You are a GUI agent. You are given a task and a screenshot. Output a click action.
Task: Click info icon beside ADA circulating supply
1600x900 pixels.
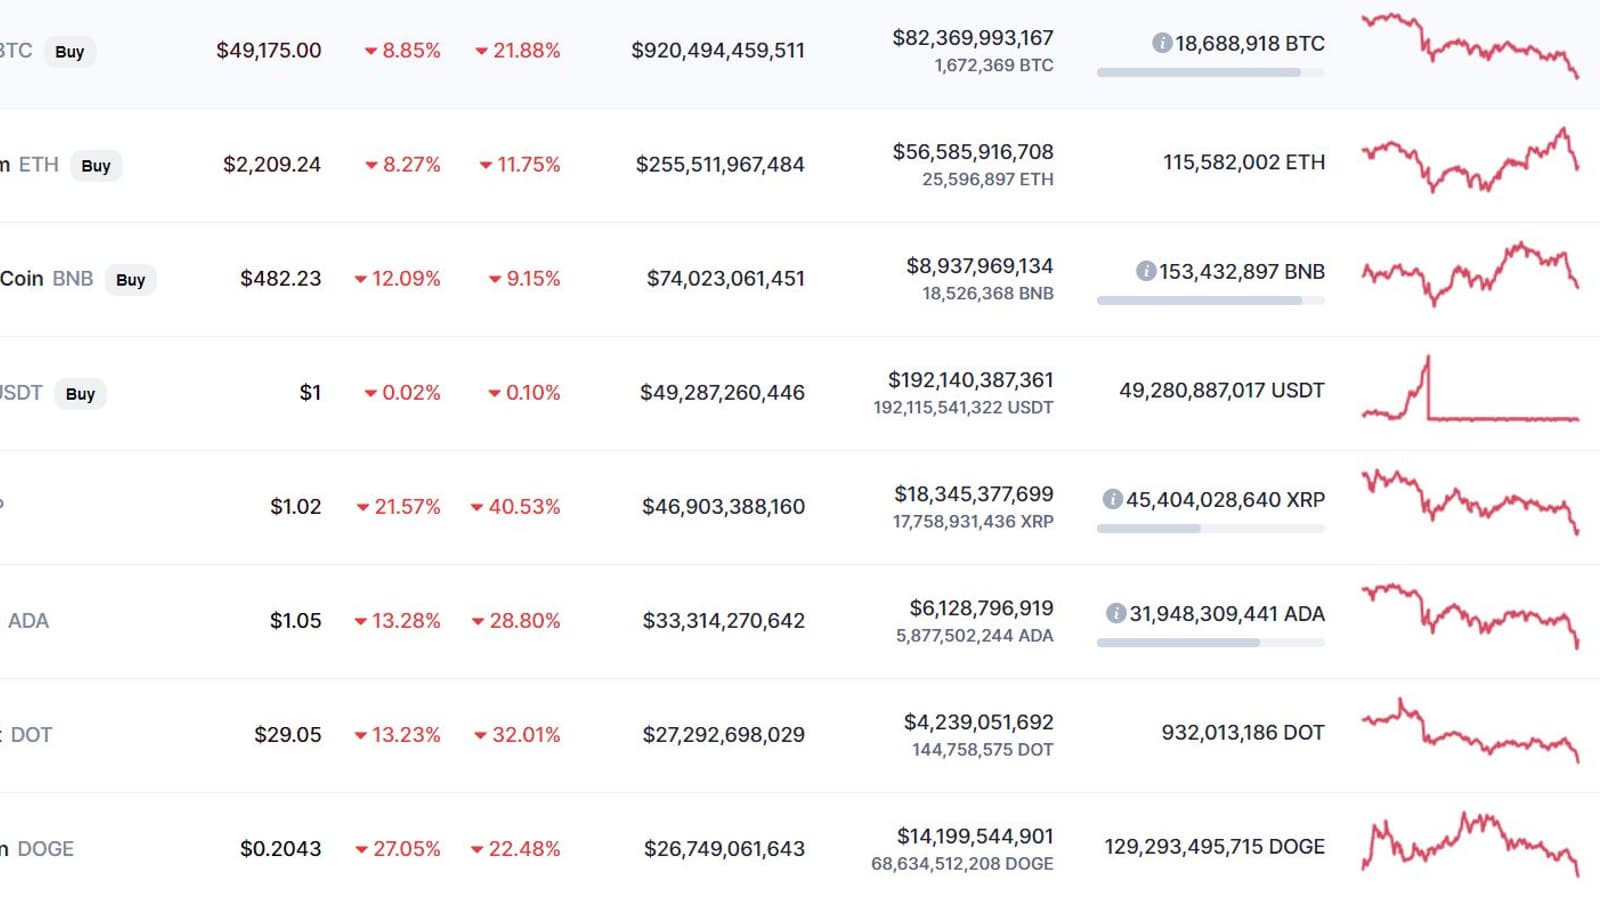[1116, 613]
